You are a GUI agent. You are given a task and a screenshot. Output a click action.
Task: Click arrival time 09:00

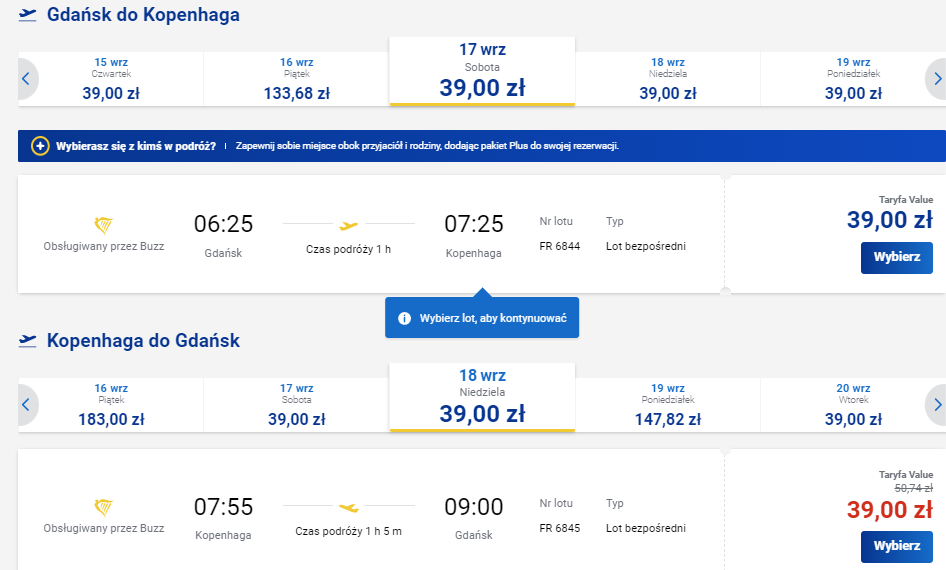point(474,507)
